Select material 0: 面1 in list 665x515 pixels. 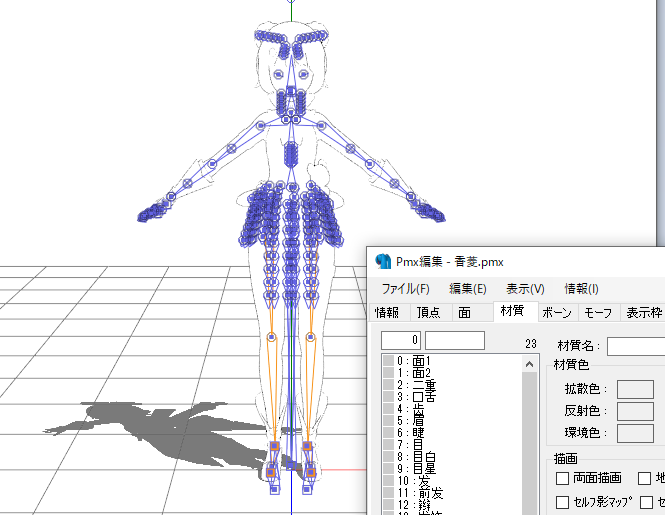tap(420, 361)
